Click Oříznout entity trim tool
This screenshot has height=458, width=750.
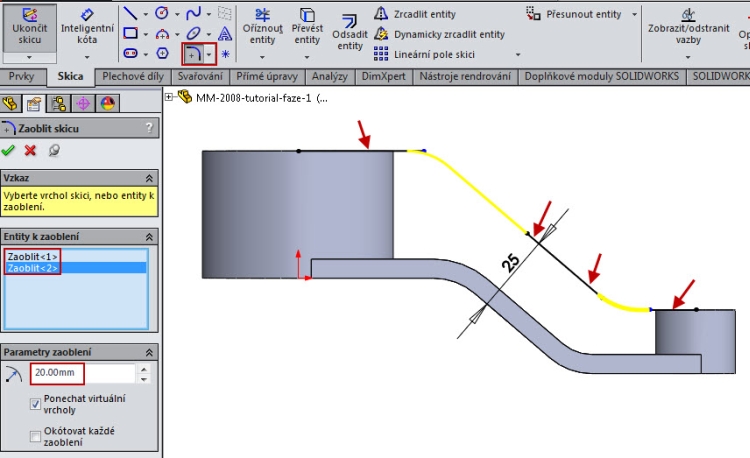[263, 27]
